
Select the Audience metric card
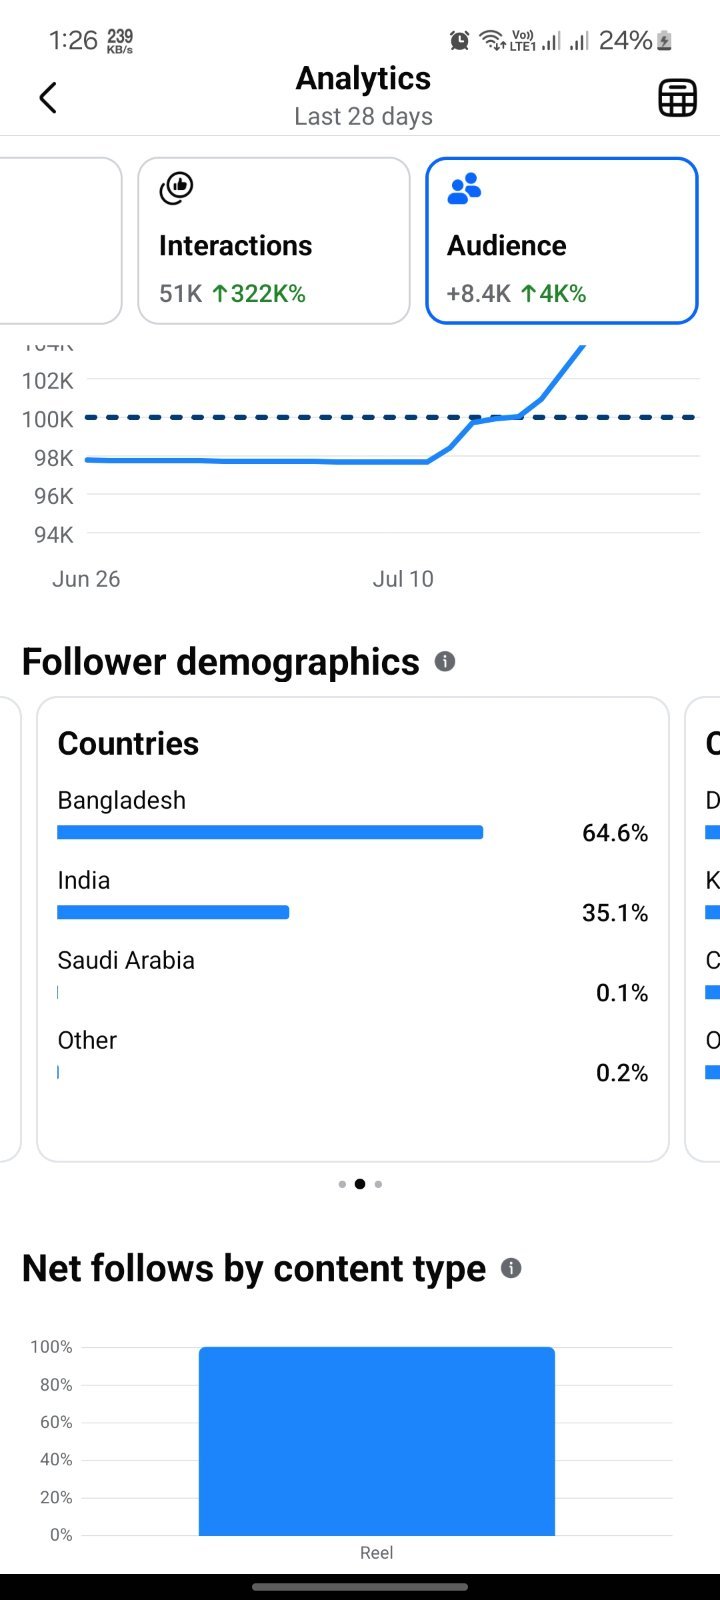click(x=562, y=241)
